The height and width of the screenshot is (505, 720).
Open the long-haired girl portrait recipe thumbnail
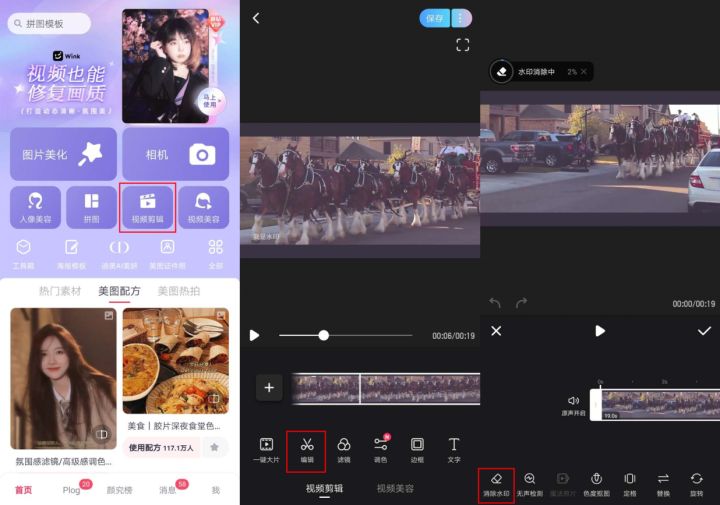point(63,378)
